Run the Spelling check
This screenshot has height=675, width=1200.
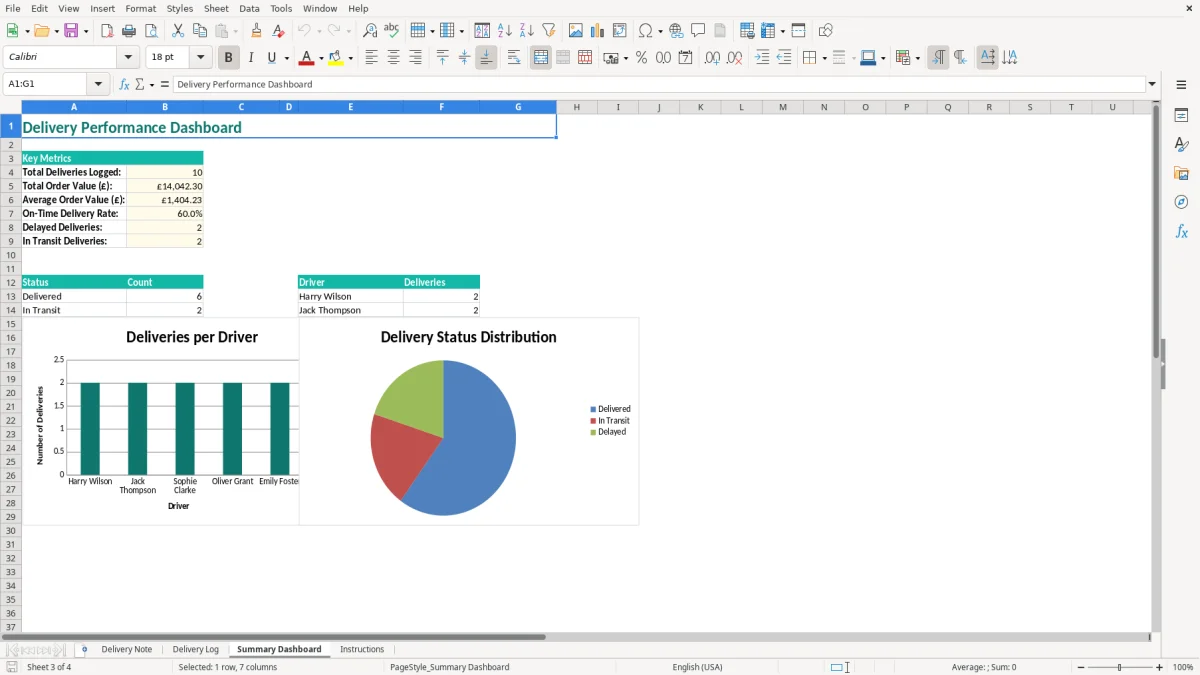(392, 31)
